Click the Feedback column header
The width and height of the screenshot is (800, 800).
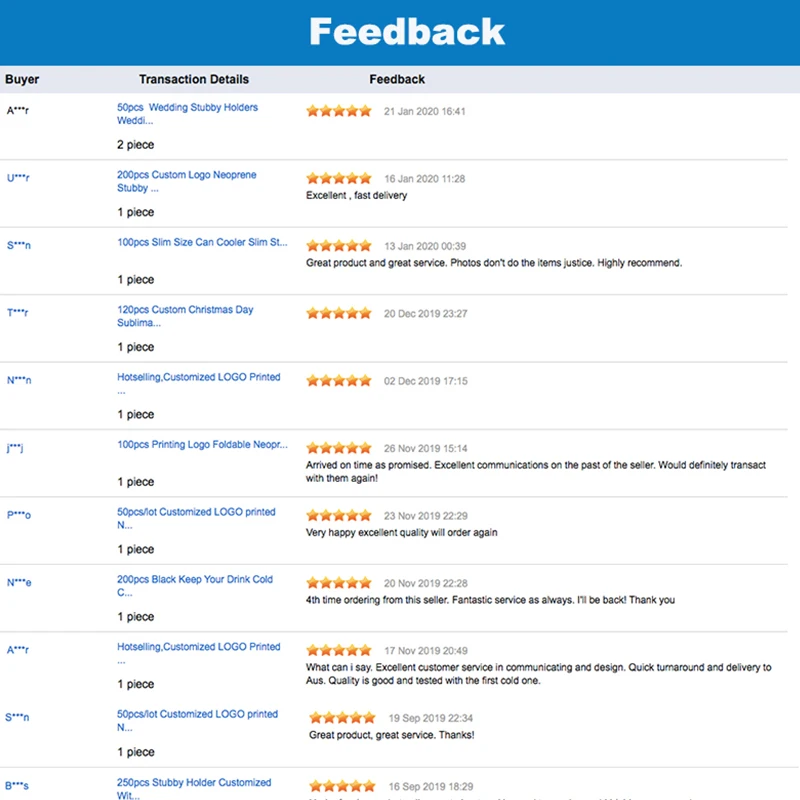point(397,79)
